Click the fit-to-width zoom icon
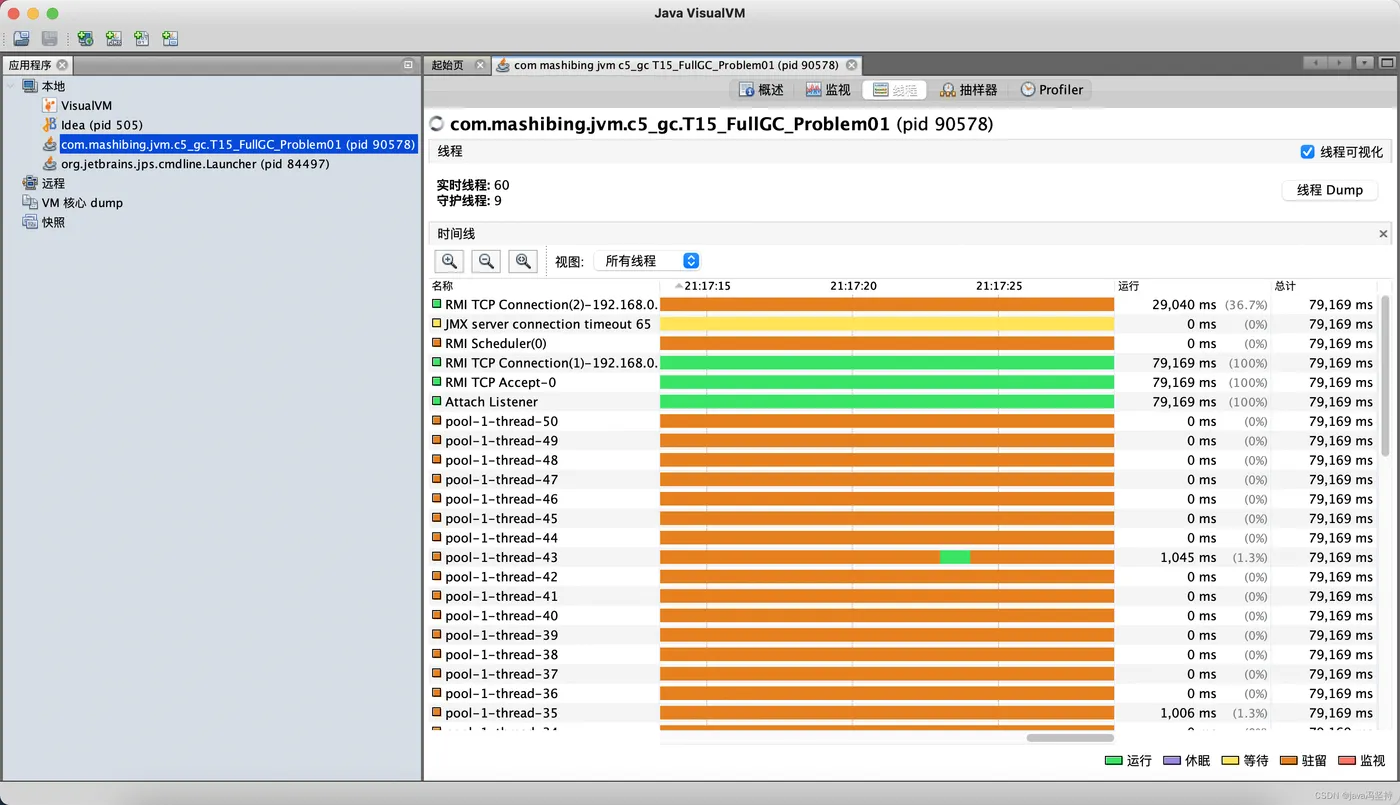Viewport: 1400px width, 805px height. (523, 261)
